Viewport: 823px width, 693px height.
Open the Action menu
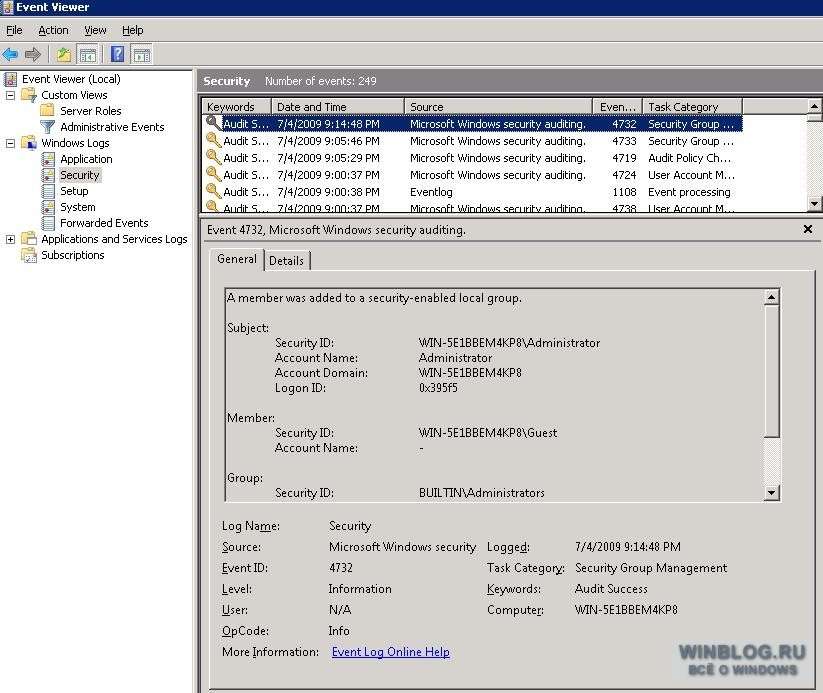coord(53,30)
